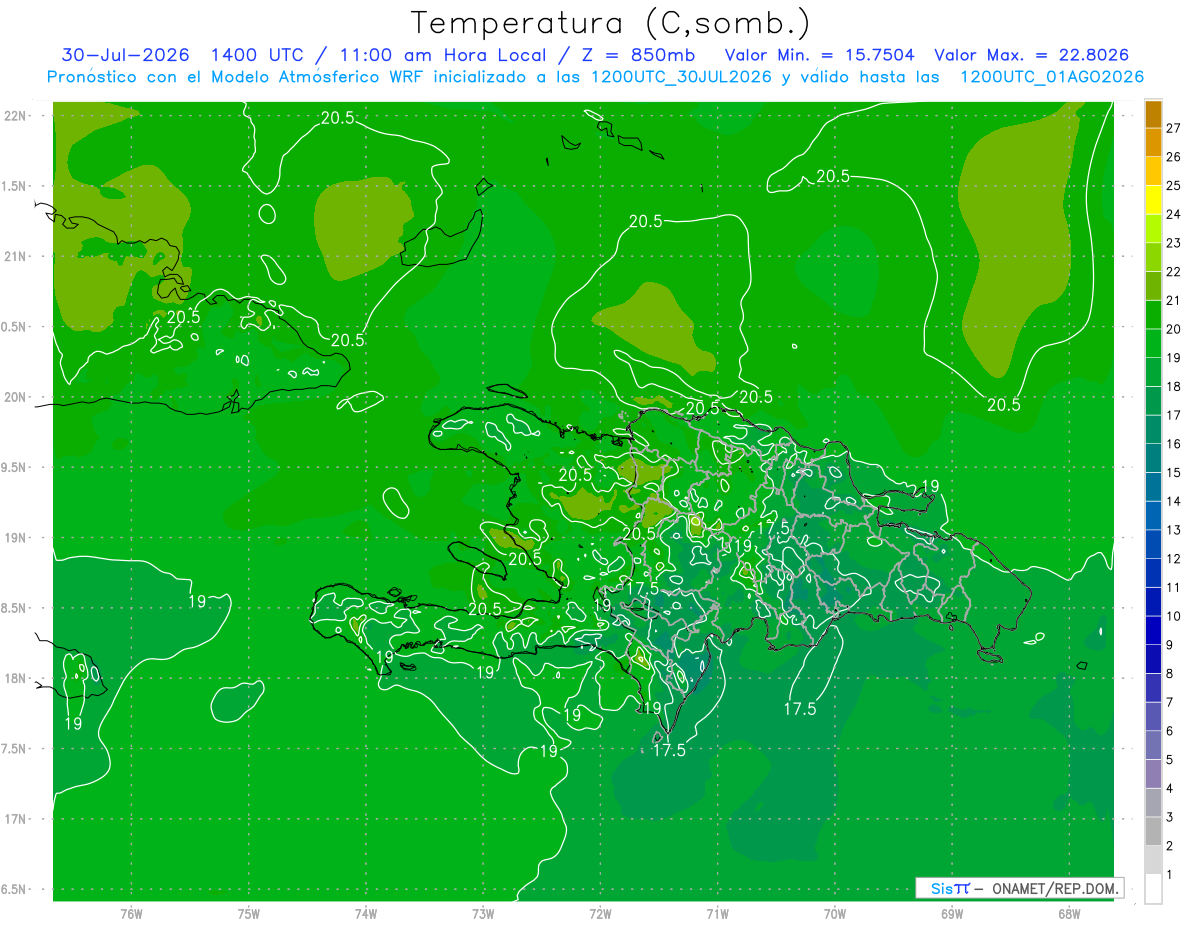The width and height of the screenshot is (1200, 927).
Task: Click the '71W' longitude axis label
Action: pyautogui.click(x=717, y=914)
